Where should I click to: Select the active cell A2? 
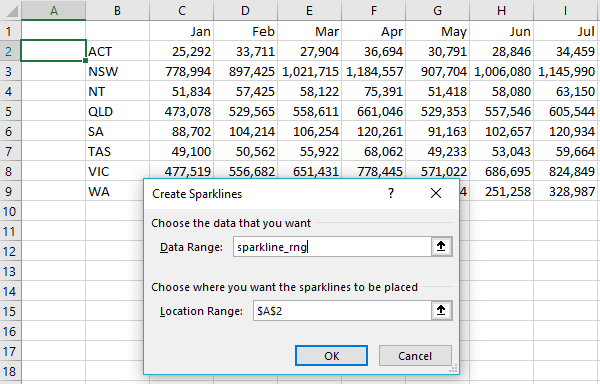click(54, 50)
